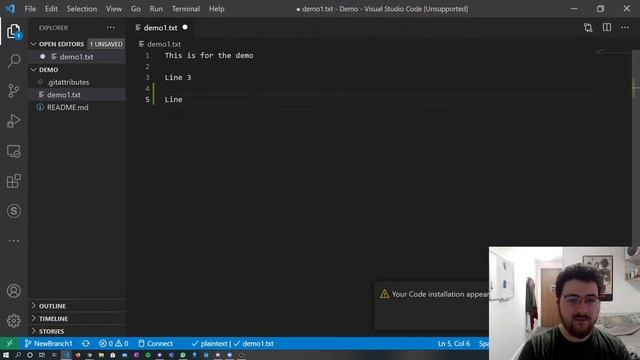The height and width of the screenshot is (360, 640).
Task: Expand the Timeline section
Action: point(53,319)
